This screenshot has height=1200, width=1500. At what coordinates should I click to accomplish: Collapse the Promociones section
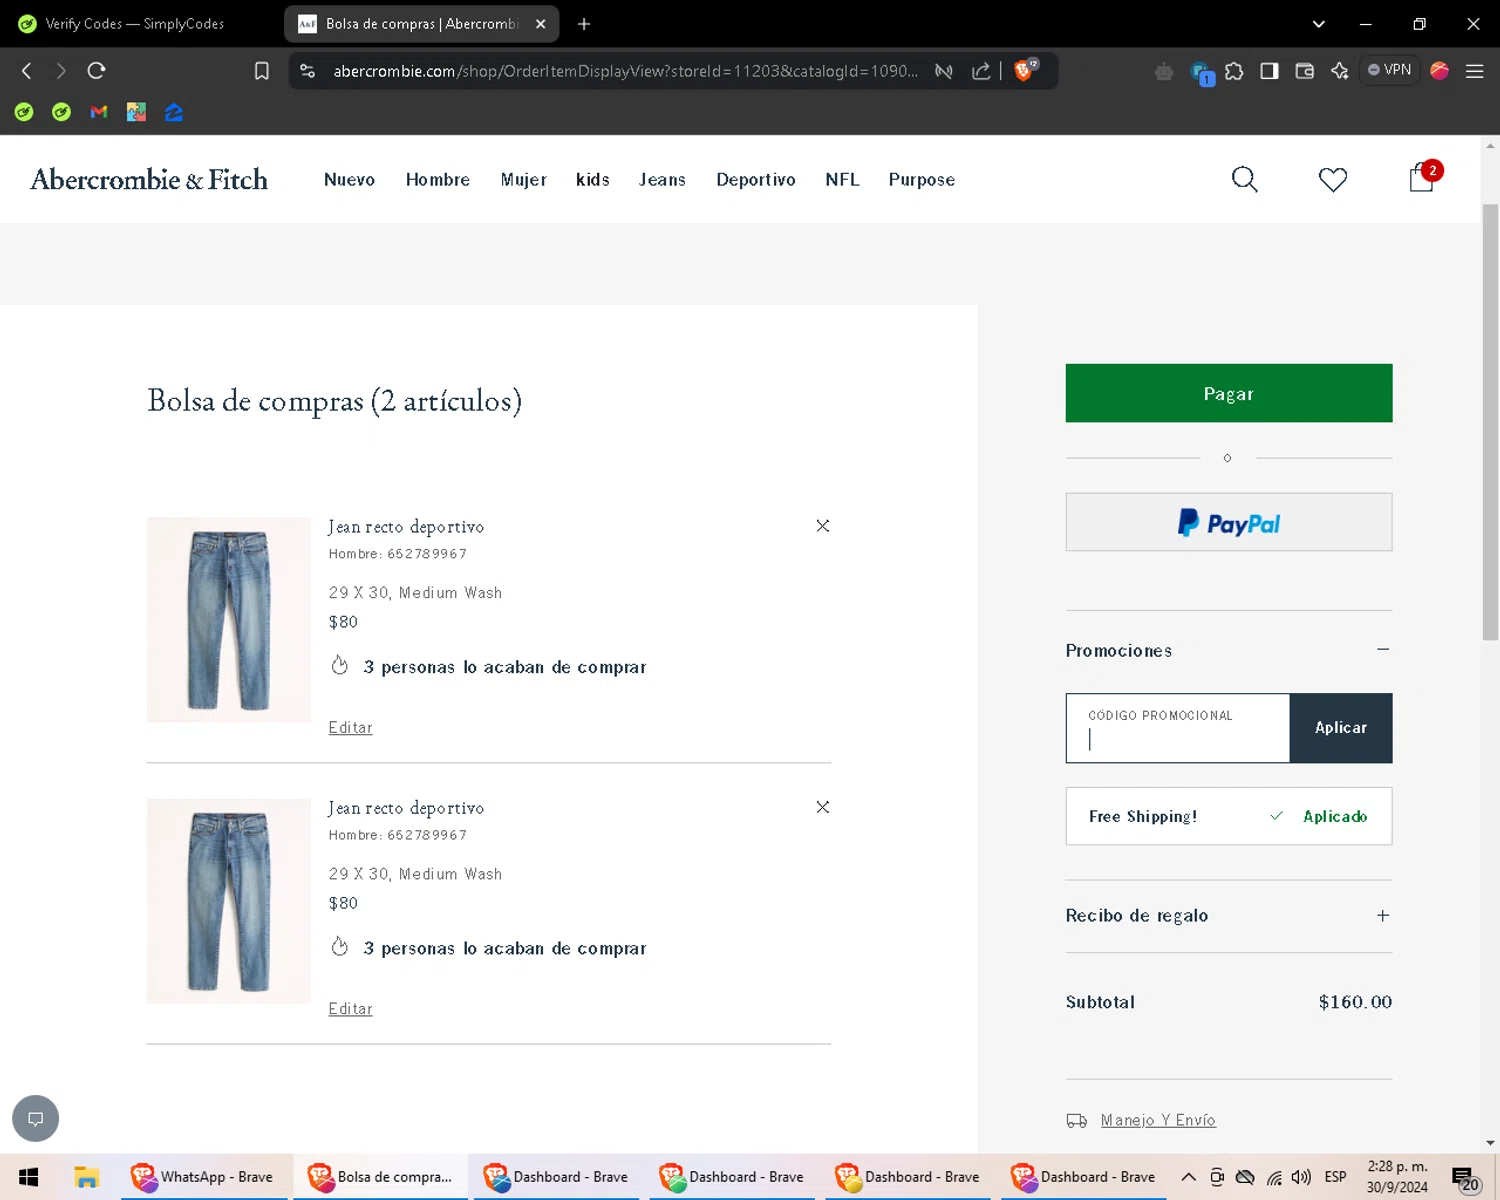point(1383,650)
